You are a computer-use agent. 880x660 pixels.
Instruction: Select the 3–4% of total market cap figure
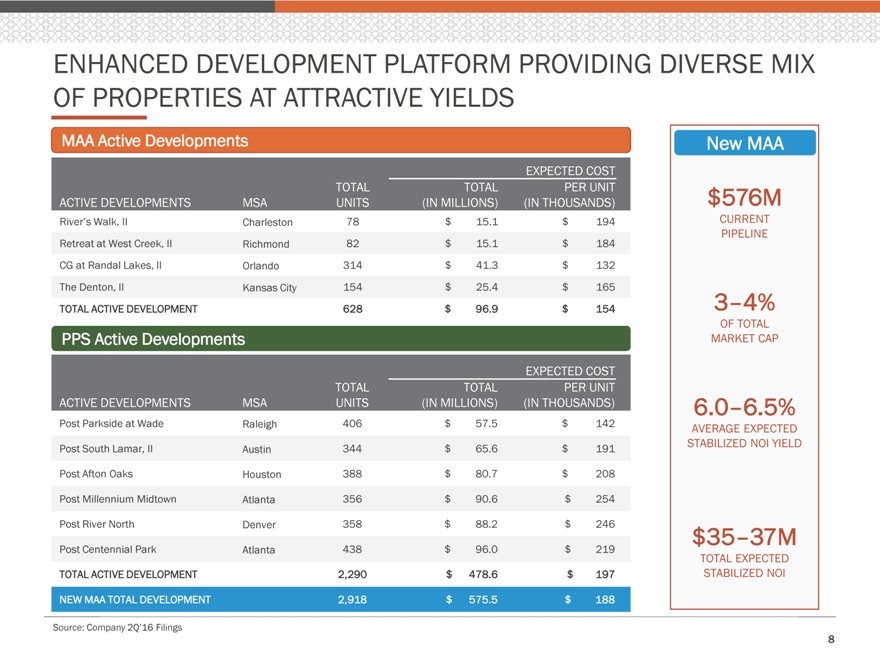[x=744, y=302]
